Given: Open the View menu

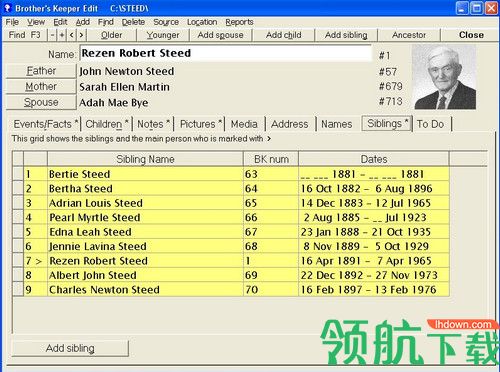Looking at the screenshot, I should (x=36, y=22).
